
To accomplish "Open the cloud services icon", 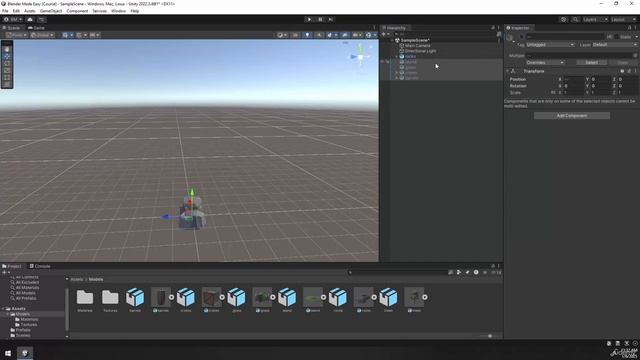I will tap(30, 19).
